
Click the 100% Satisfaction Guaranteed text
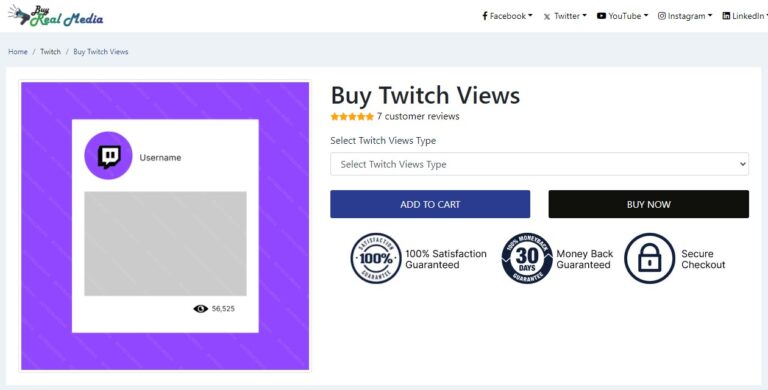click(446, 259)
